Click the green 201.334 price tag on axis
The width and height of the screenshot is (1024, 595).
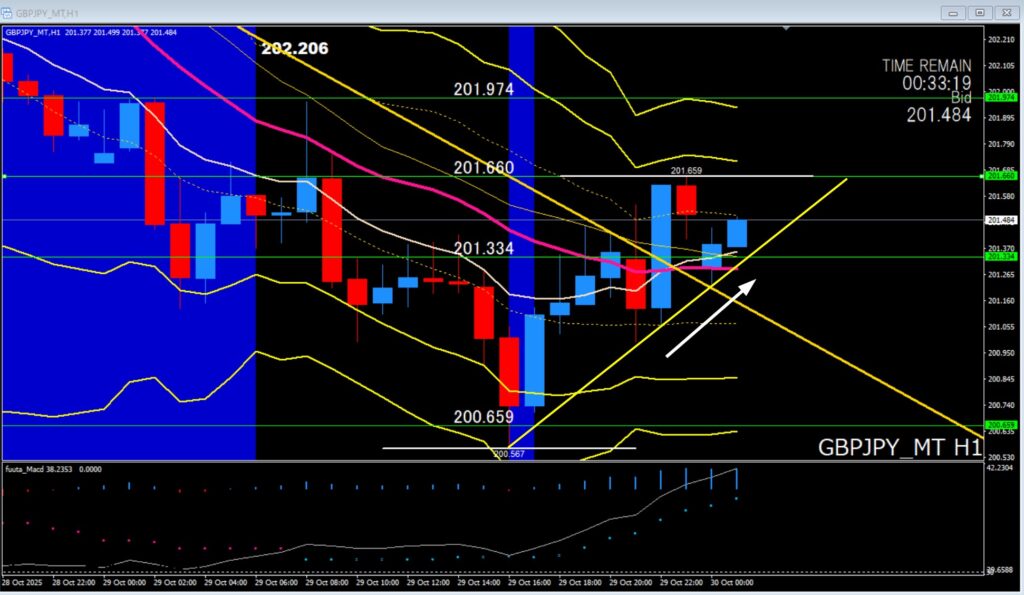[x=1001, y=257]
